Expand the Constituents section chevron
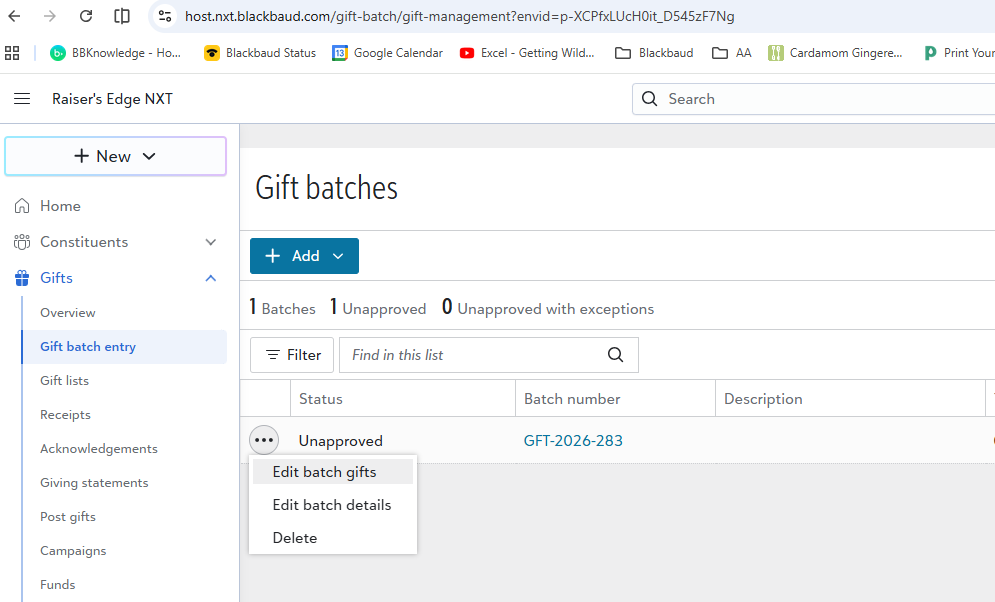995x602 pixels. pos(211,242)
